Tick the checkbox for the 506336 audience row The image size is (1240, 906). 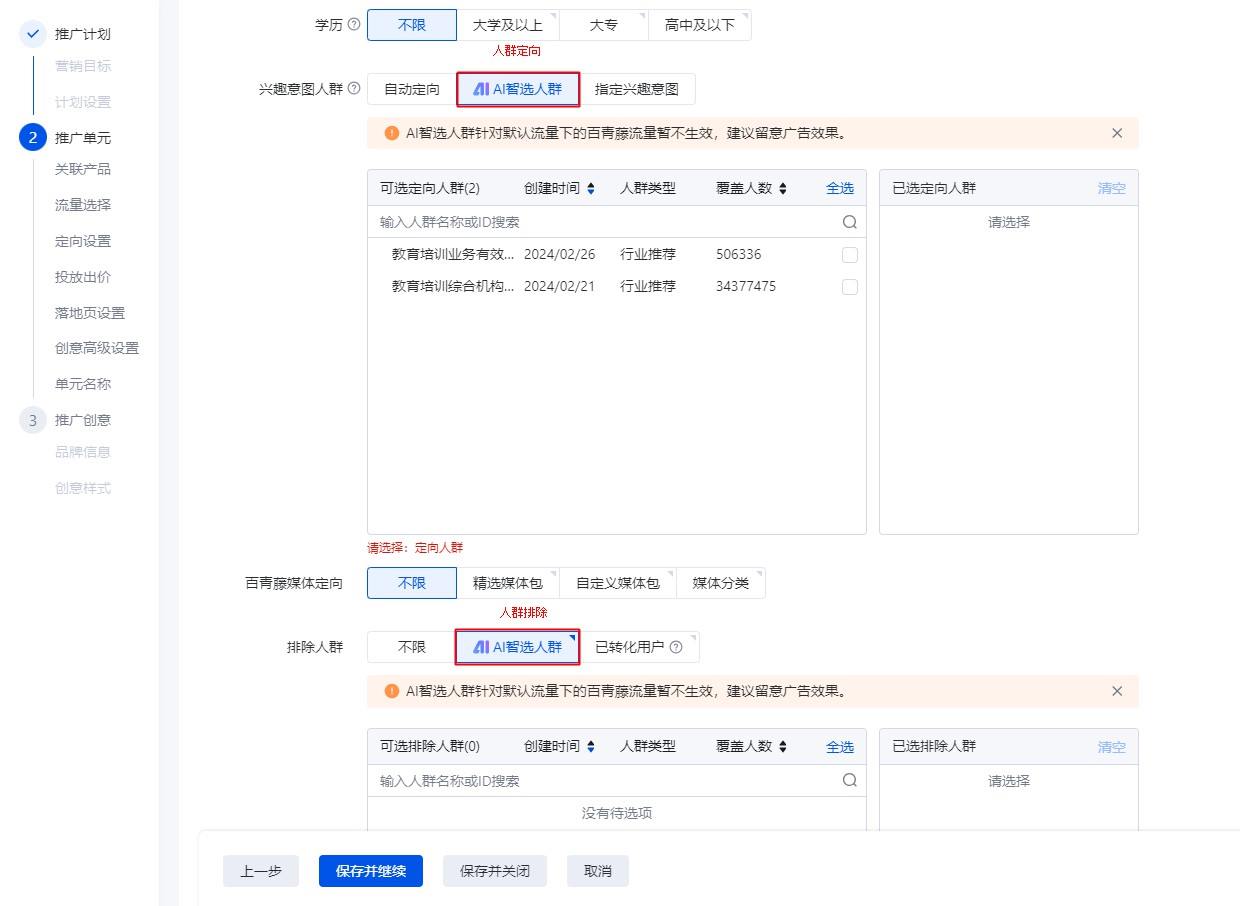click(x=850, y=255)
